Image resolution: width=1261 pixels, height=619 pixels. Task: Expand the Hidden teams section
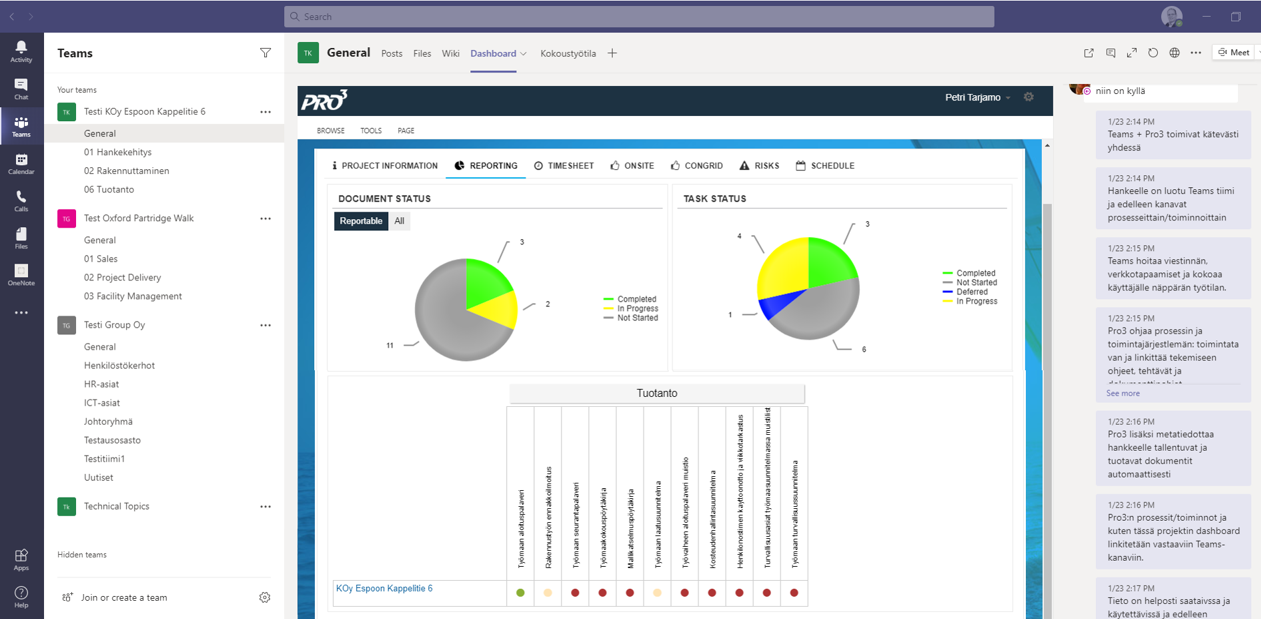(82, 555)
